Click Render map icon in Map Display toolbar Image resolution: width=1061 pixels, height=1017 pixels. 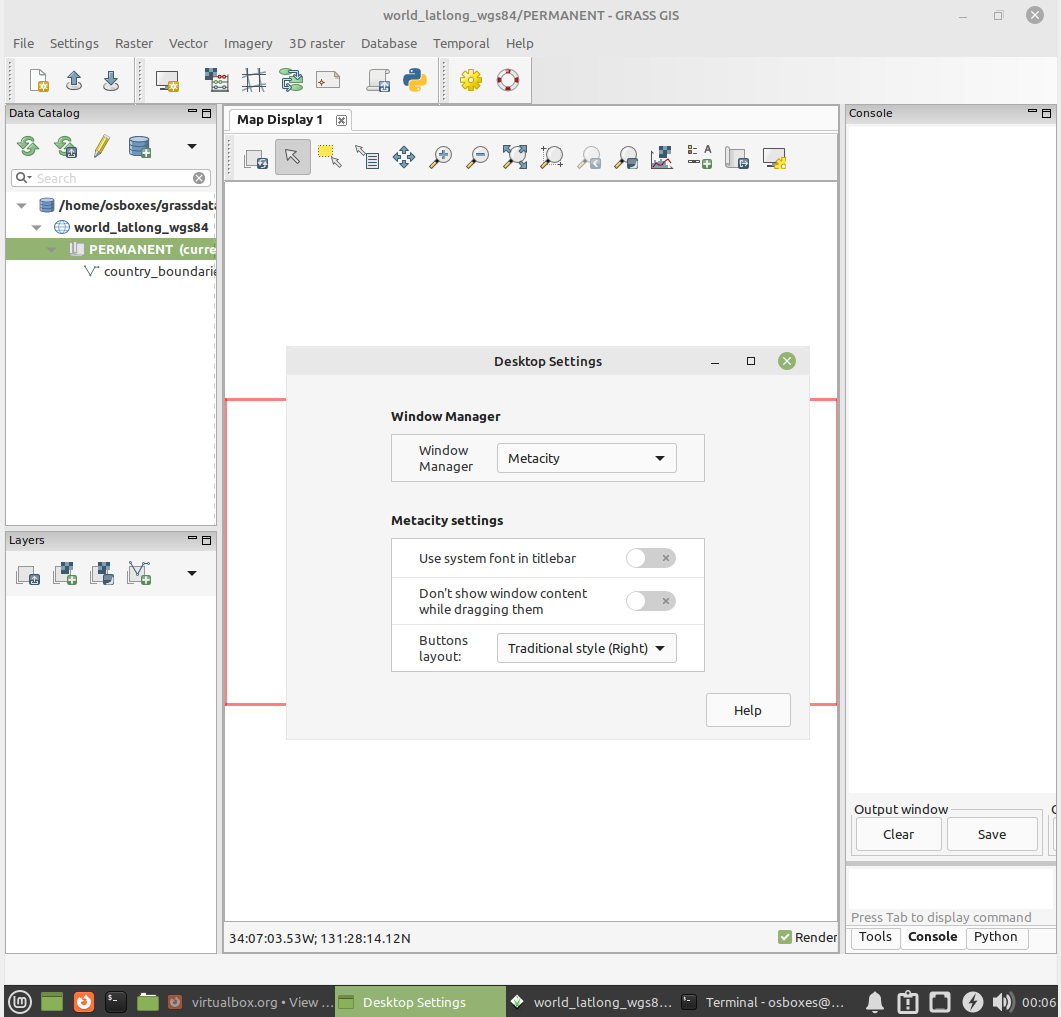click(256, 158)
